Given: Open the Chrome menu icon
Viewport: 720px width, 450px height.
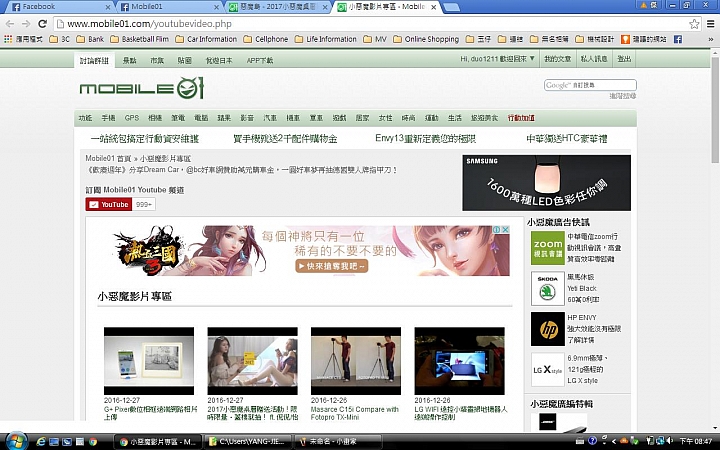Looking at the screenshot, I should point(710,24).
